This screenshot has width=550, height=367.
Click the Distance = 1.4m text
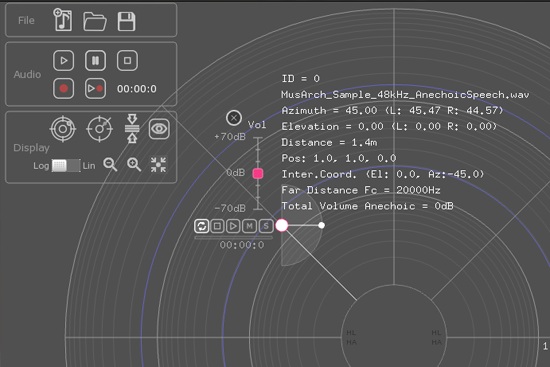329,142
